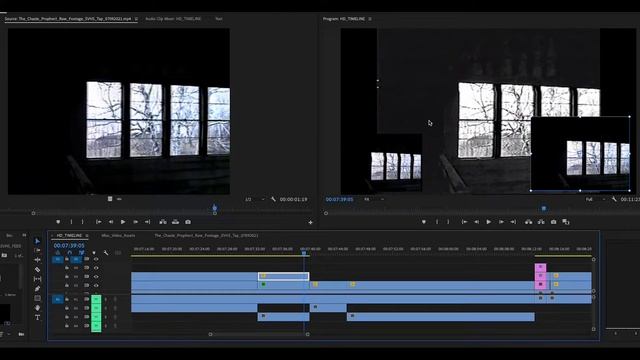This screenshot has height=360, width=640.
Task: Click Lift button in Program monitor
Action: (529, 222)
